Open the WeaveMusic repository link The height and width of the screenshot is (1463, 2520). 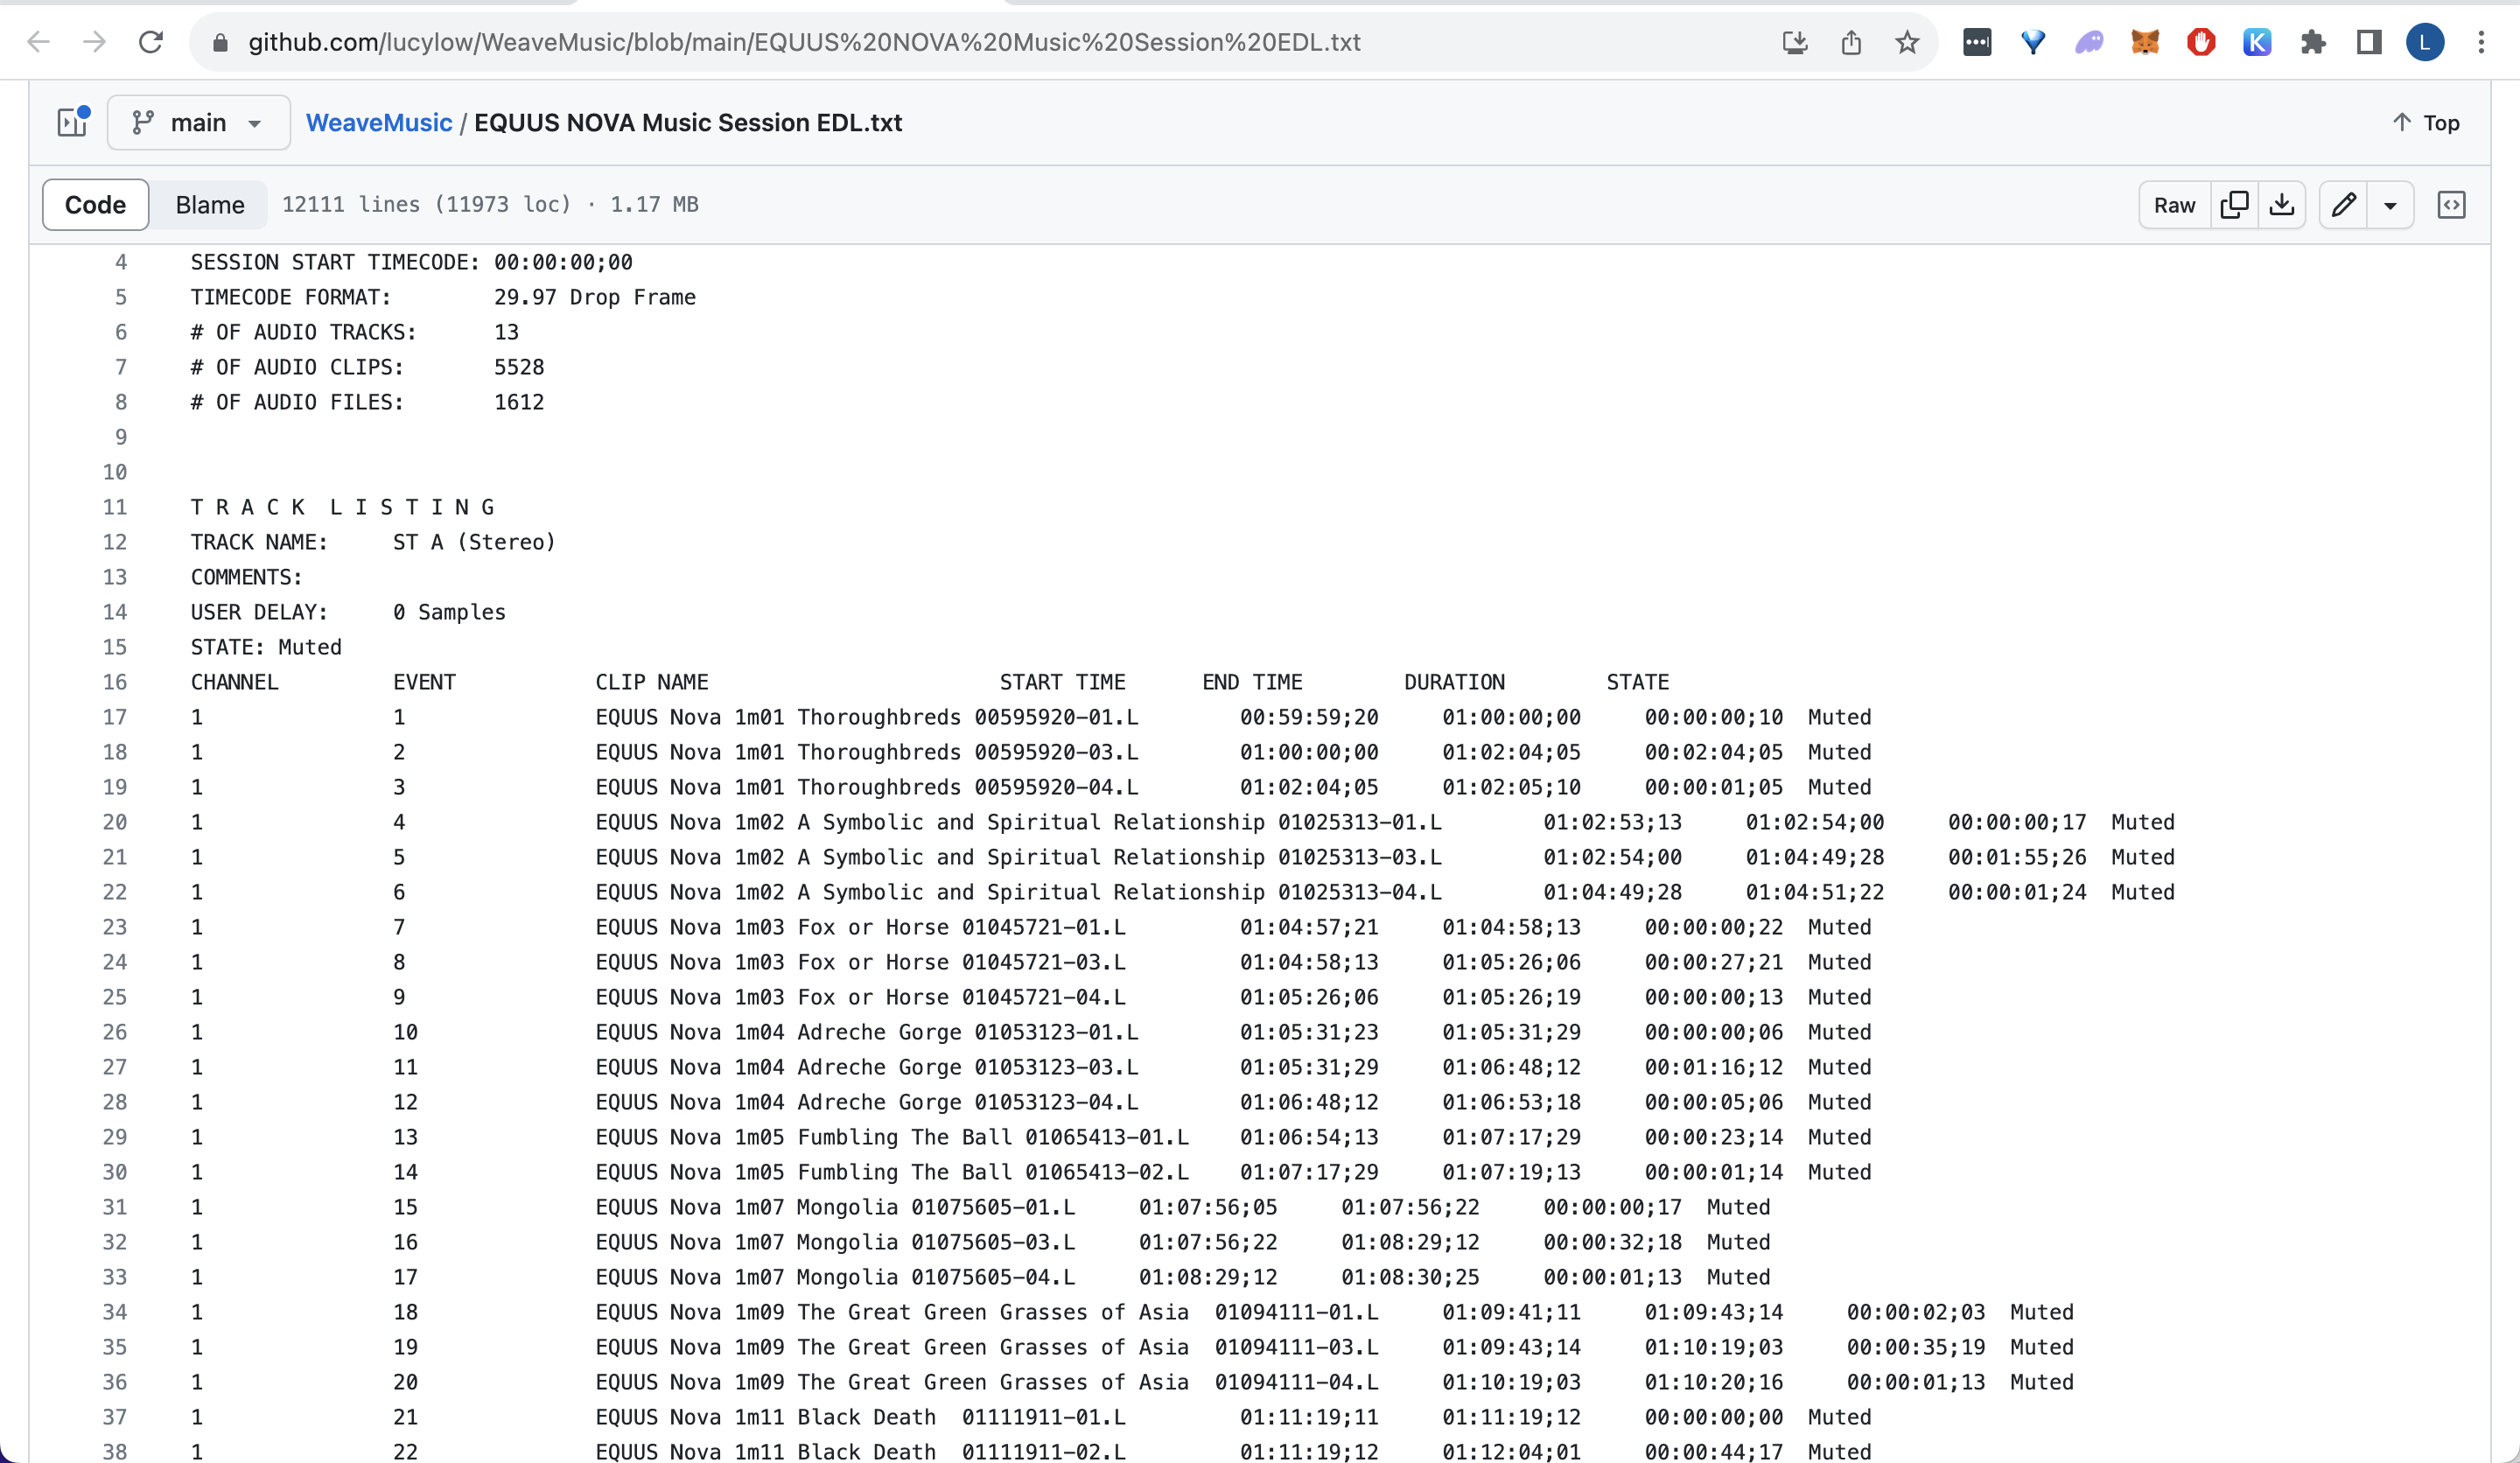pos(379,122)
